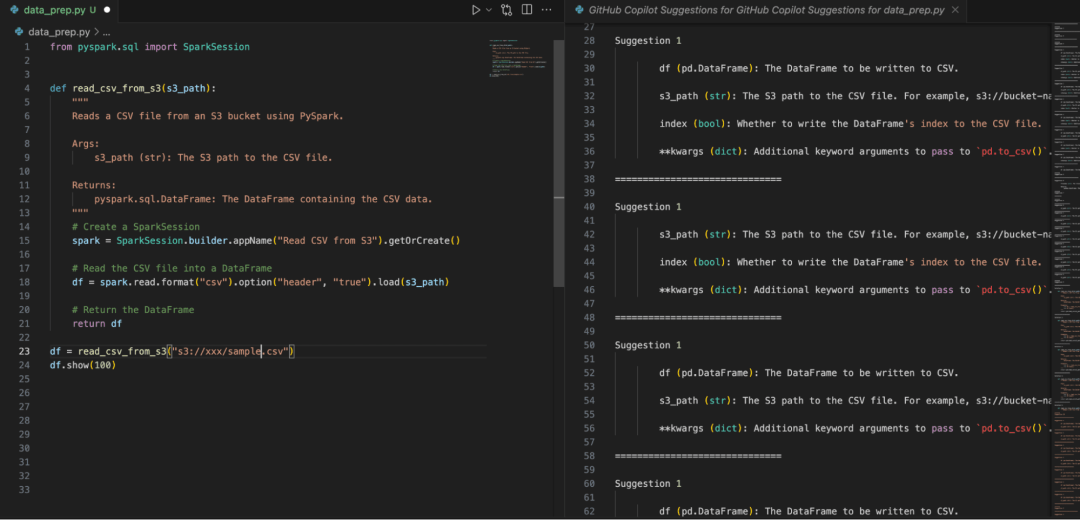Viewport: 1080px width, 520px height.
Task: Open the run options dropdown chevron
Action: click(489, 10)
